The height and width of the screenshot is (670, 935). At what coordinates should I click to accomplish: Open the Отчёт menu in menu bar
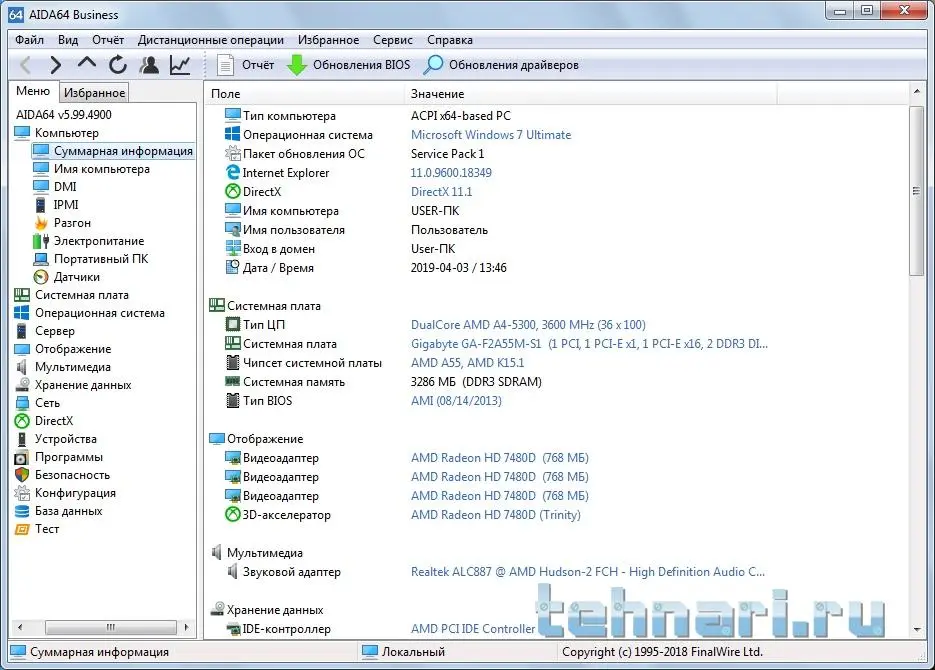(x=108, y=40)
